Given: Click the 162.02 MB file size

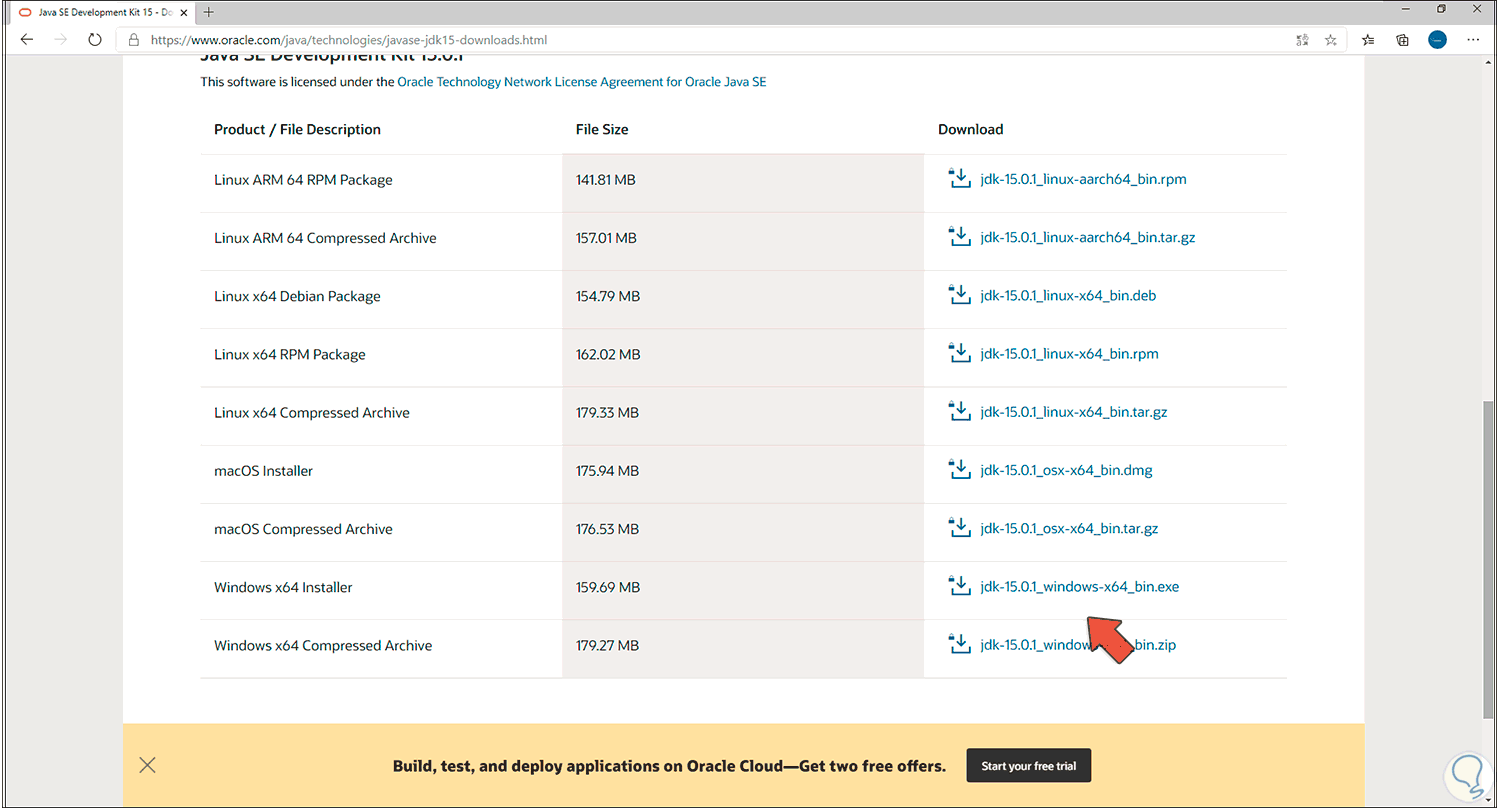Looking at the screenshot, I should coord(608,354).
